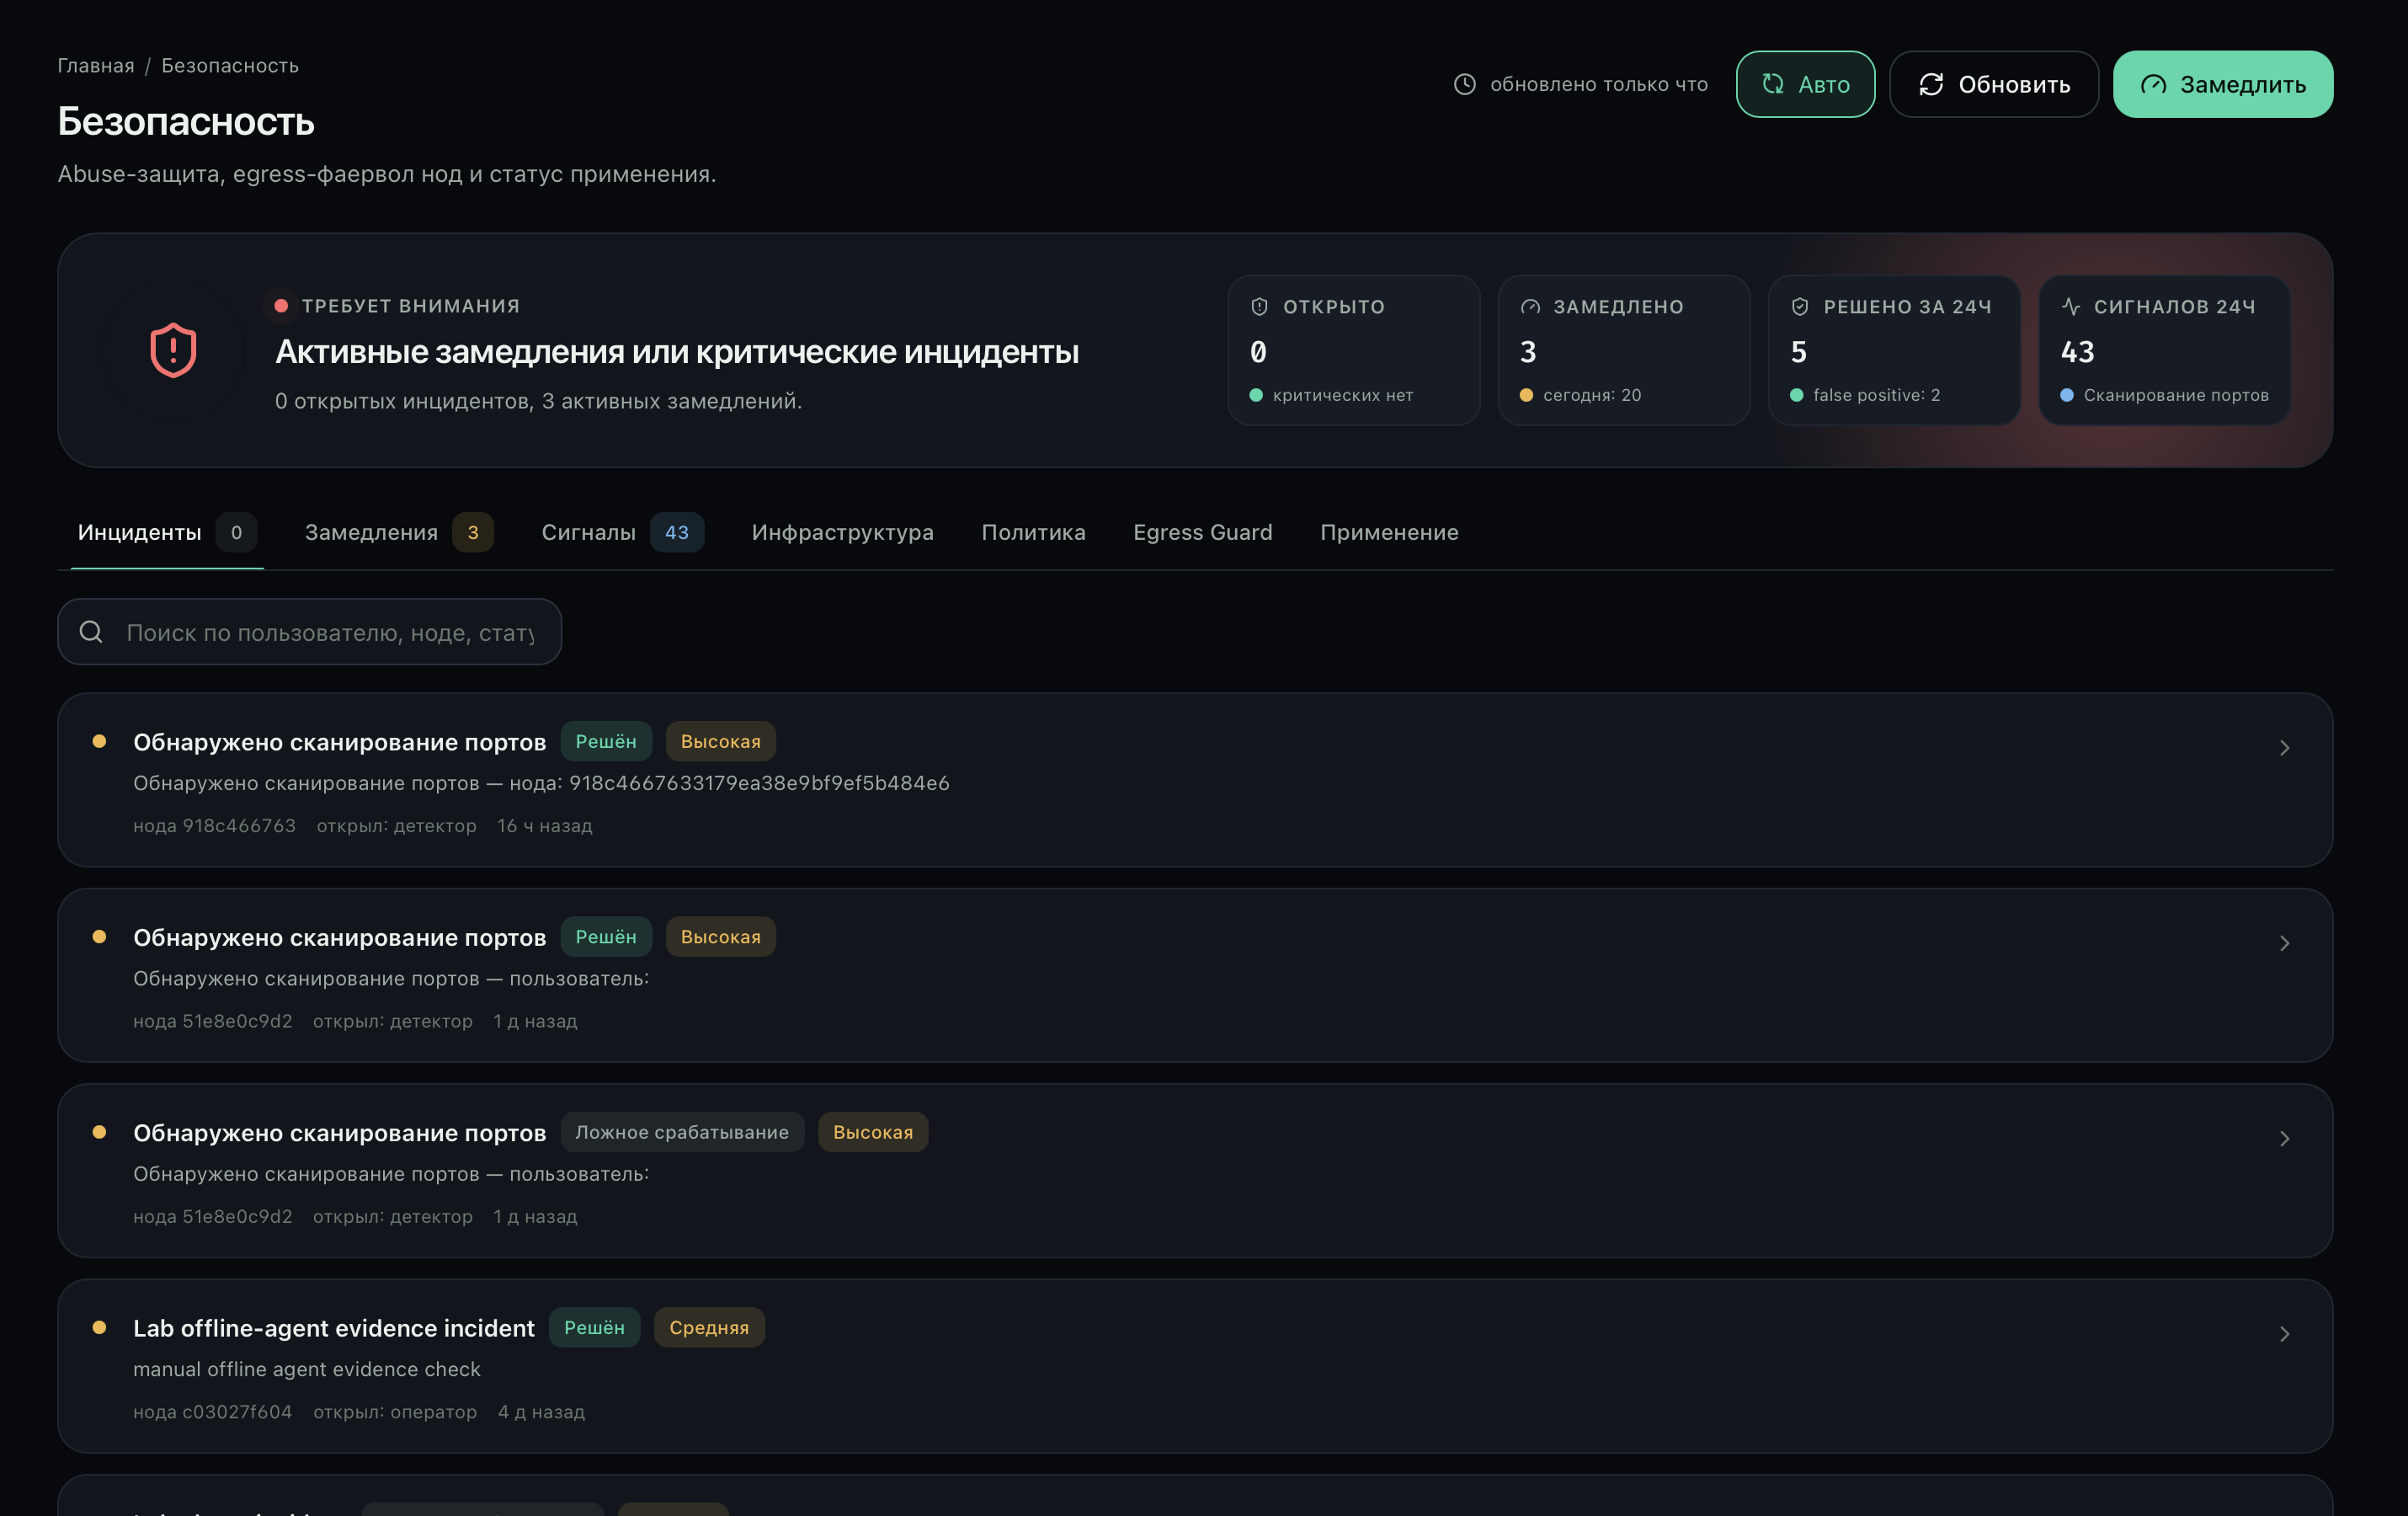Viewport: 2408px width, 1516px height.
Task: Focus the incident search field
Action: click(309, 632)
